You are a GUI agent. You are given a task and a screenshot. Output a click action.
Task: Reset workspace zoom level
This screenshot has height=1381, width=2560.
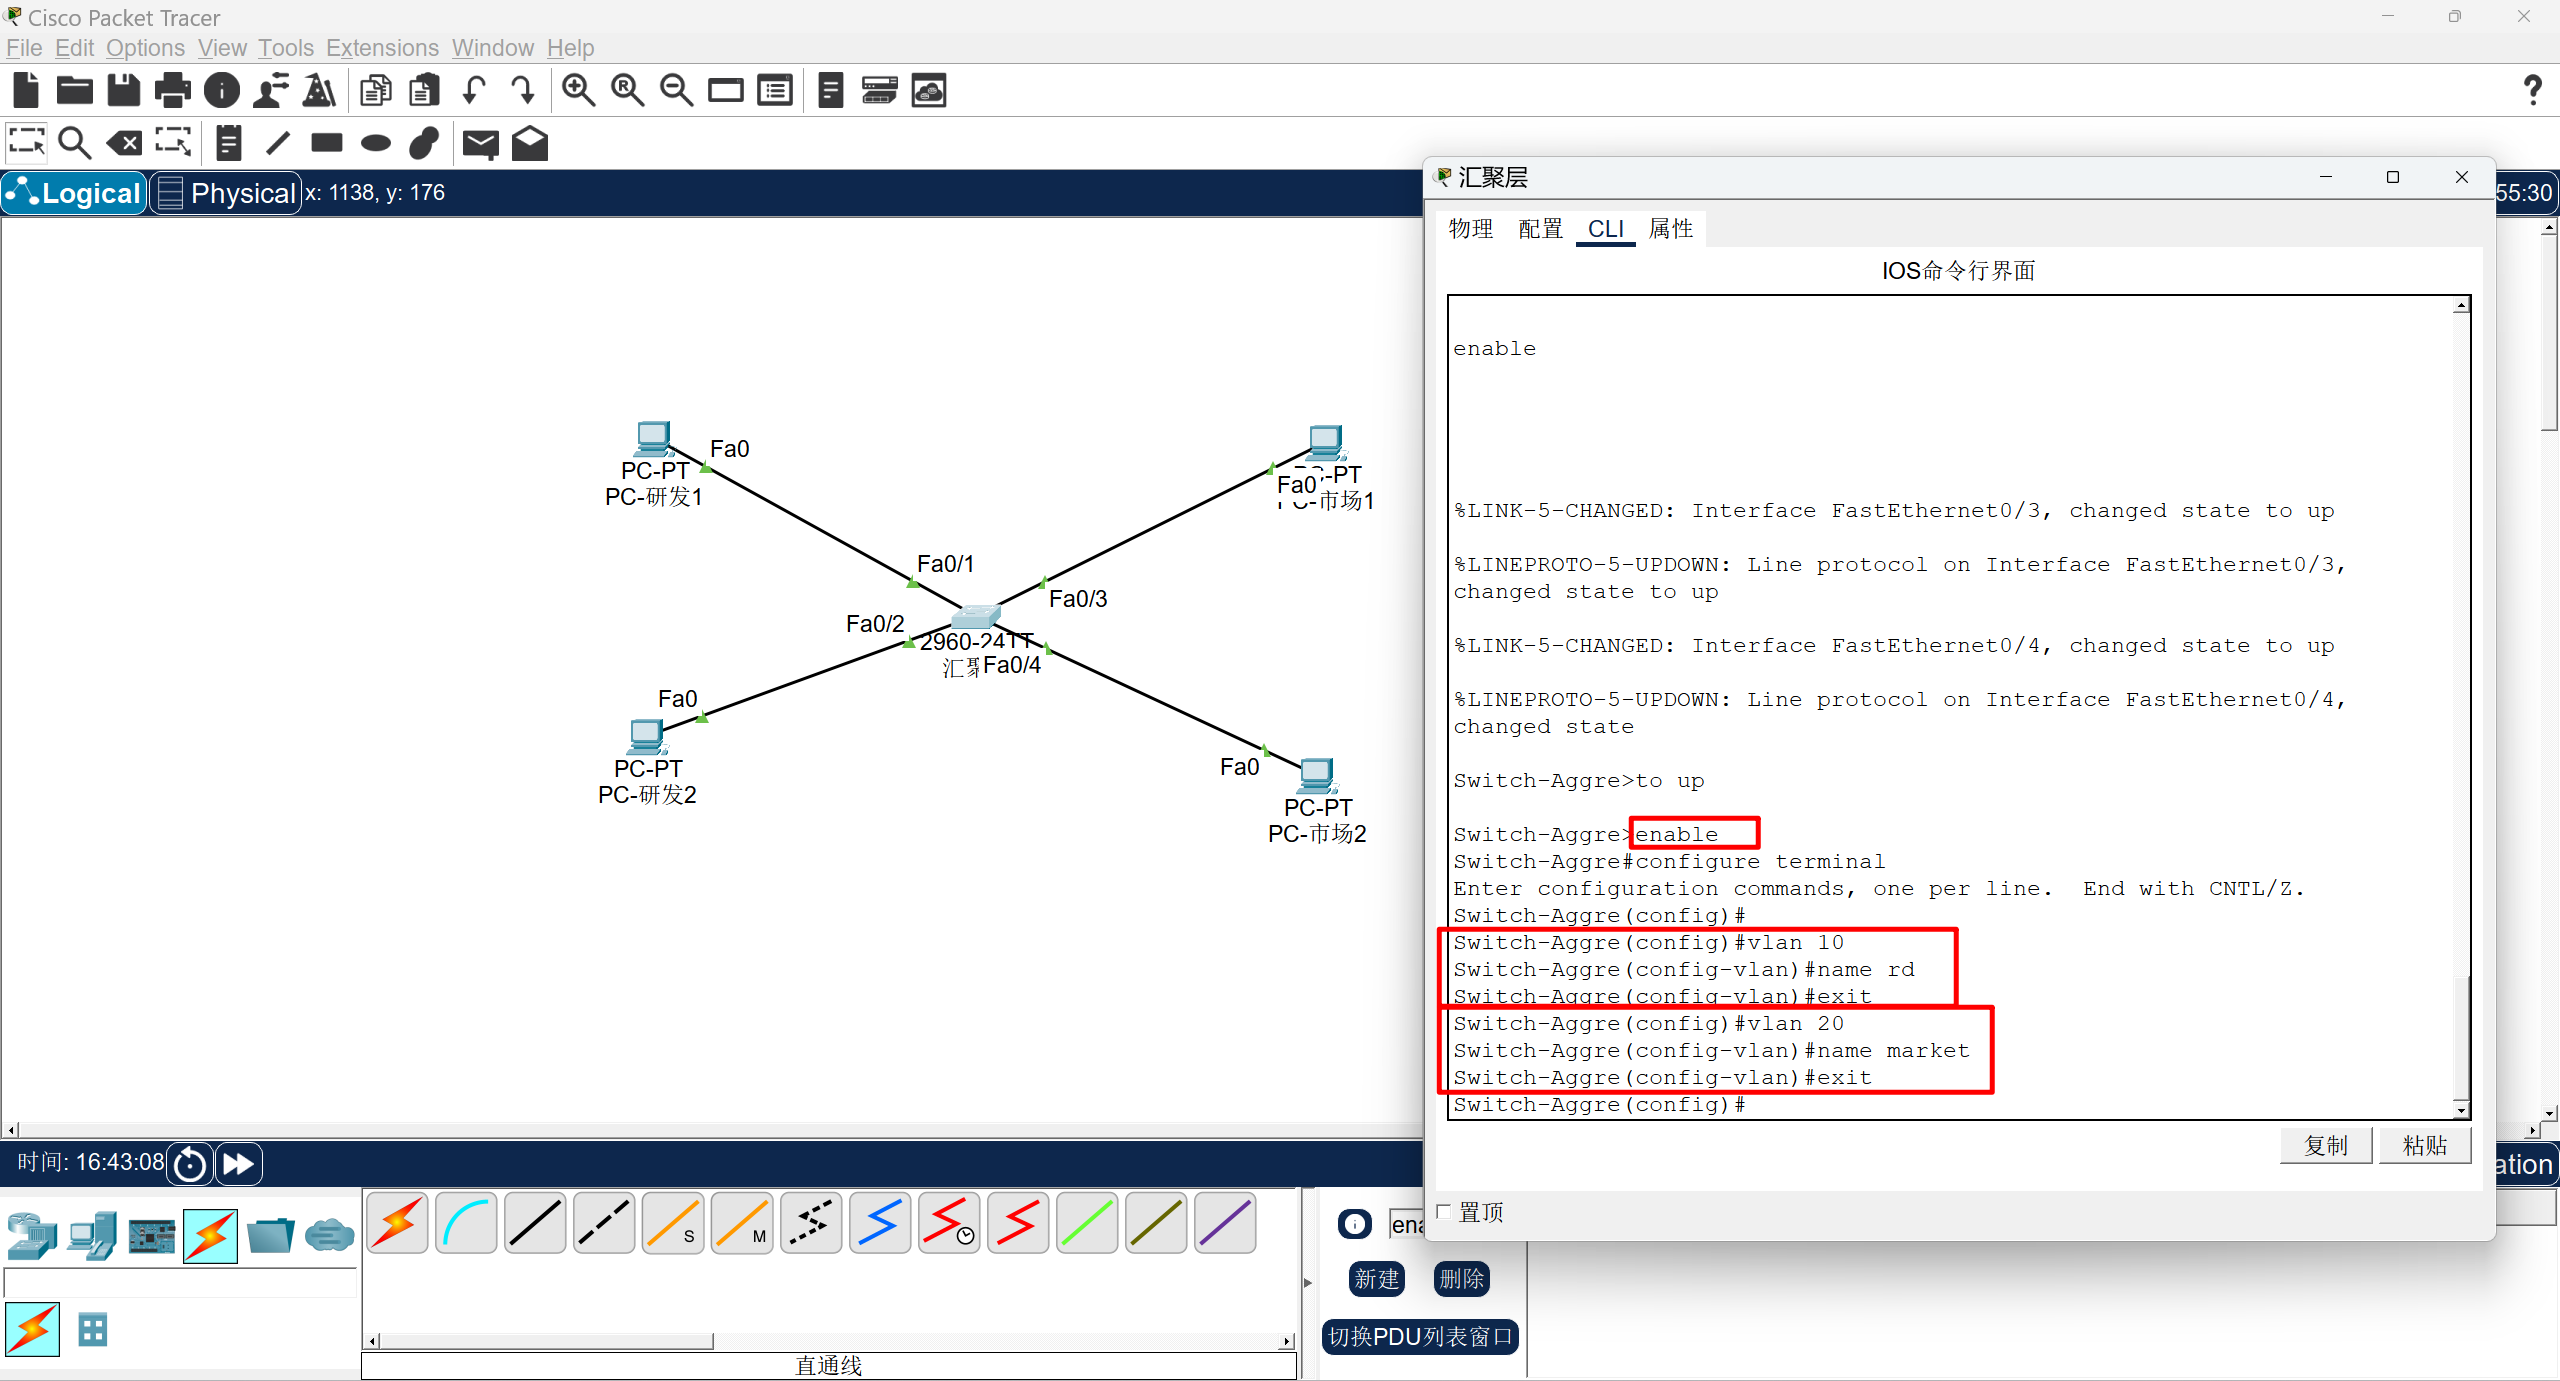628,91
